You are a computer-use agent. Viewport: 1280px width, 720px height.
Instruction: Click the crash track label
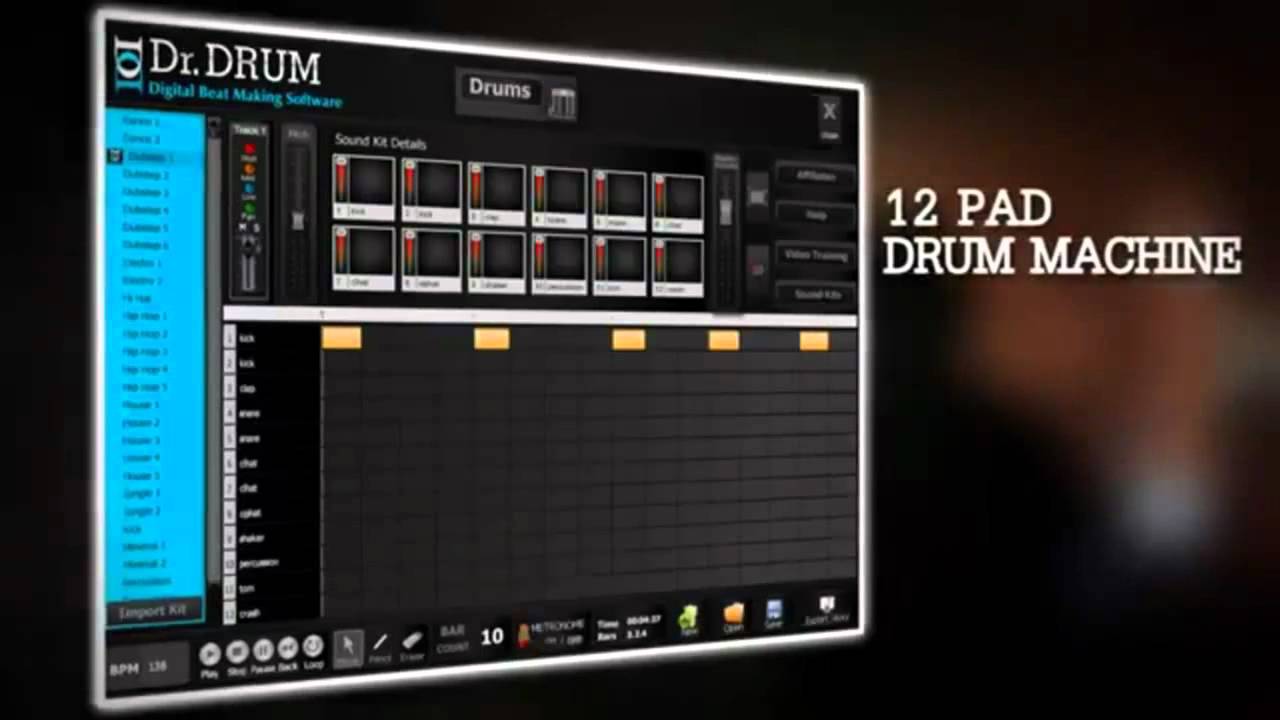click(249, 612)
